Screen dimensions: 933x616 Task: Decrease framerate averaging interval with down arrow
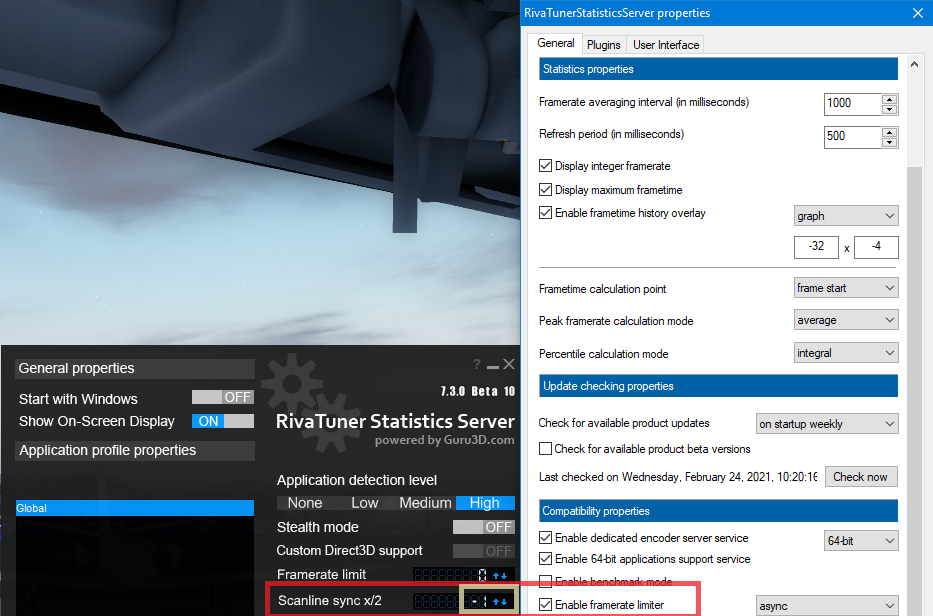point(890,110)
